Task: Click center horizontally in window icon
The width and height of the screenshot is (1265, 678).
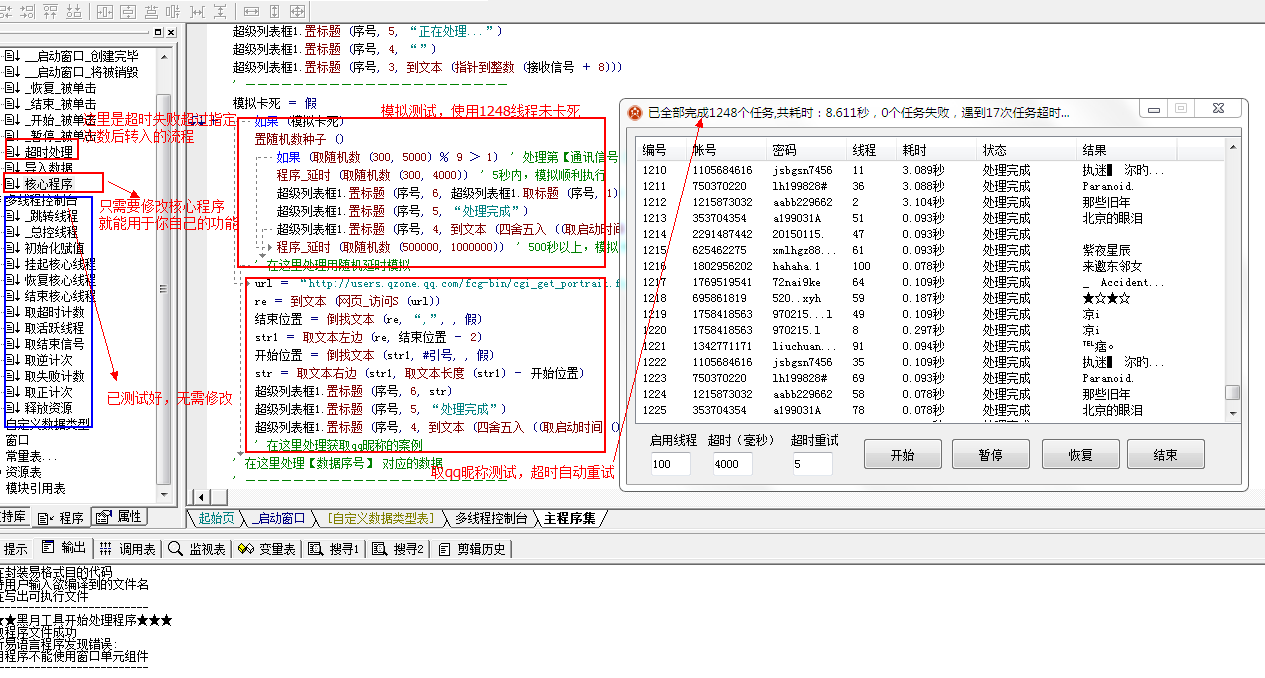Action: [105, 12]
